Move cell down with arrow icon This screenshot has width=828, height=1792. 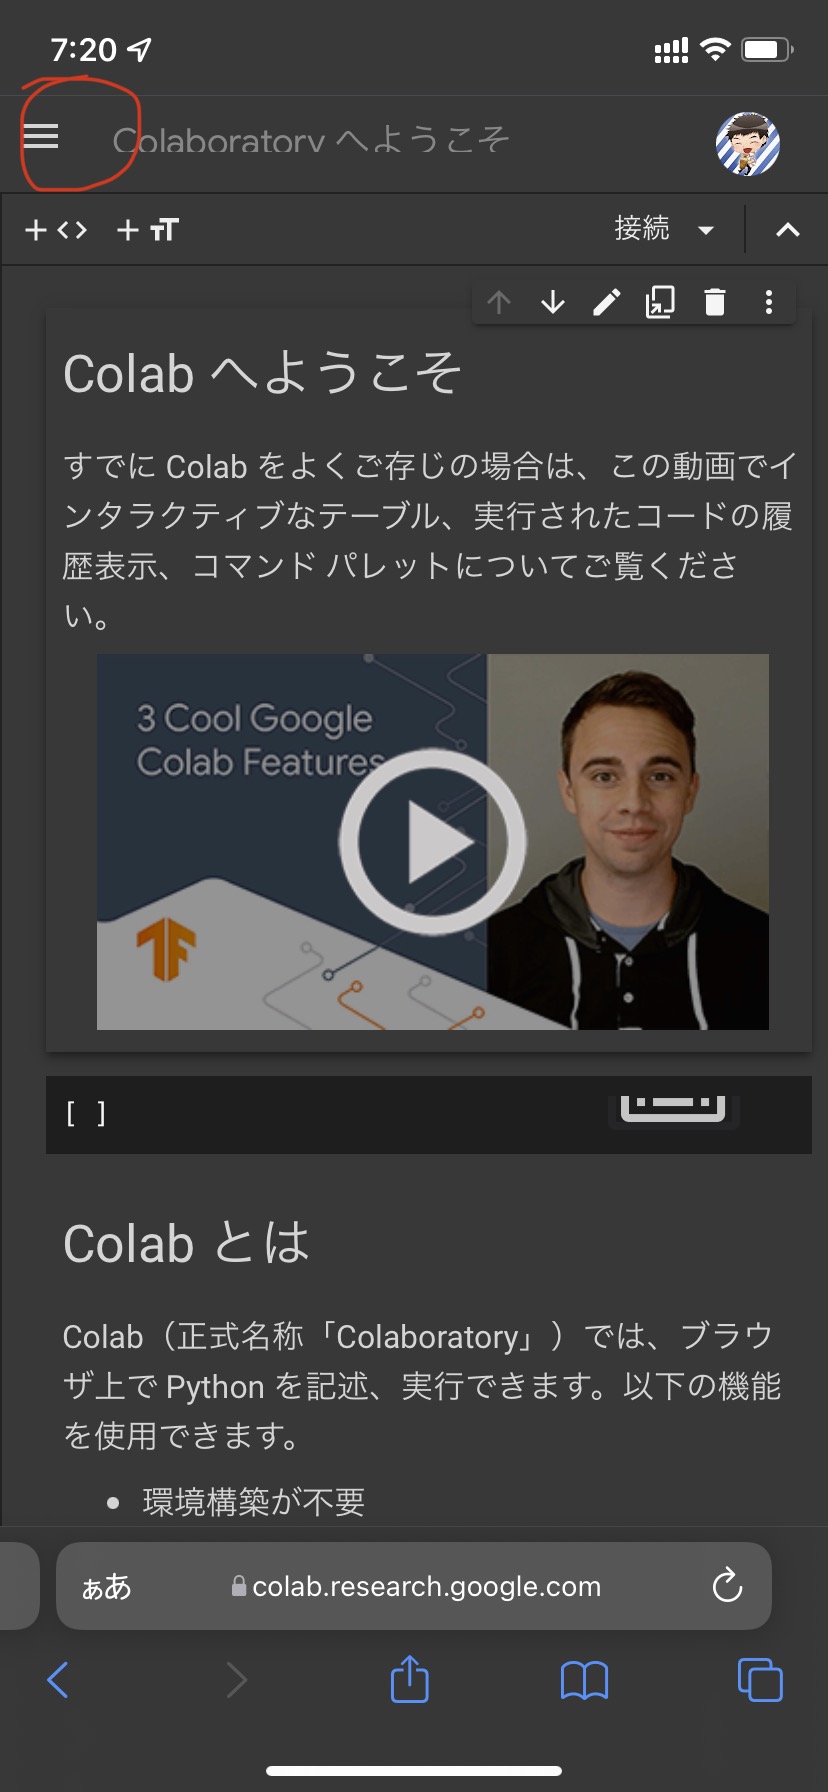553,302
